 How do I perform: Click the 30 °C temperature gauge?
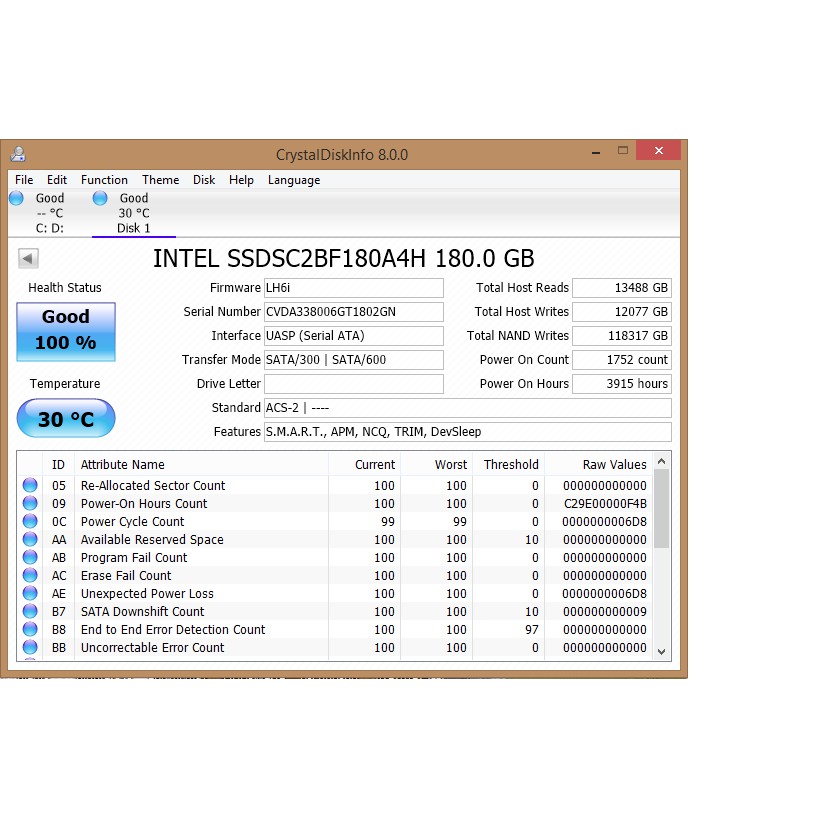65,418
